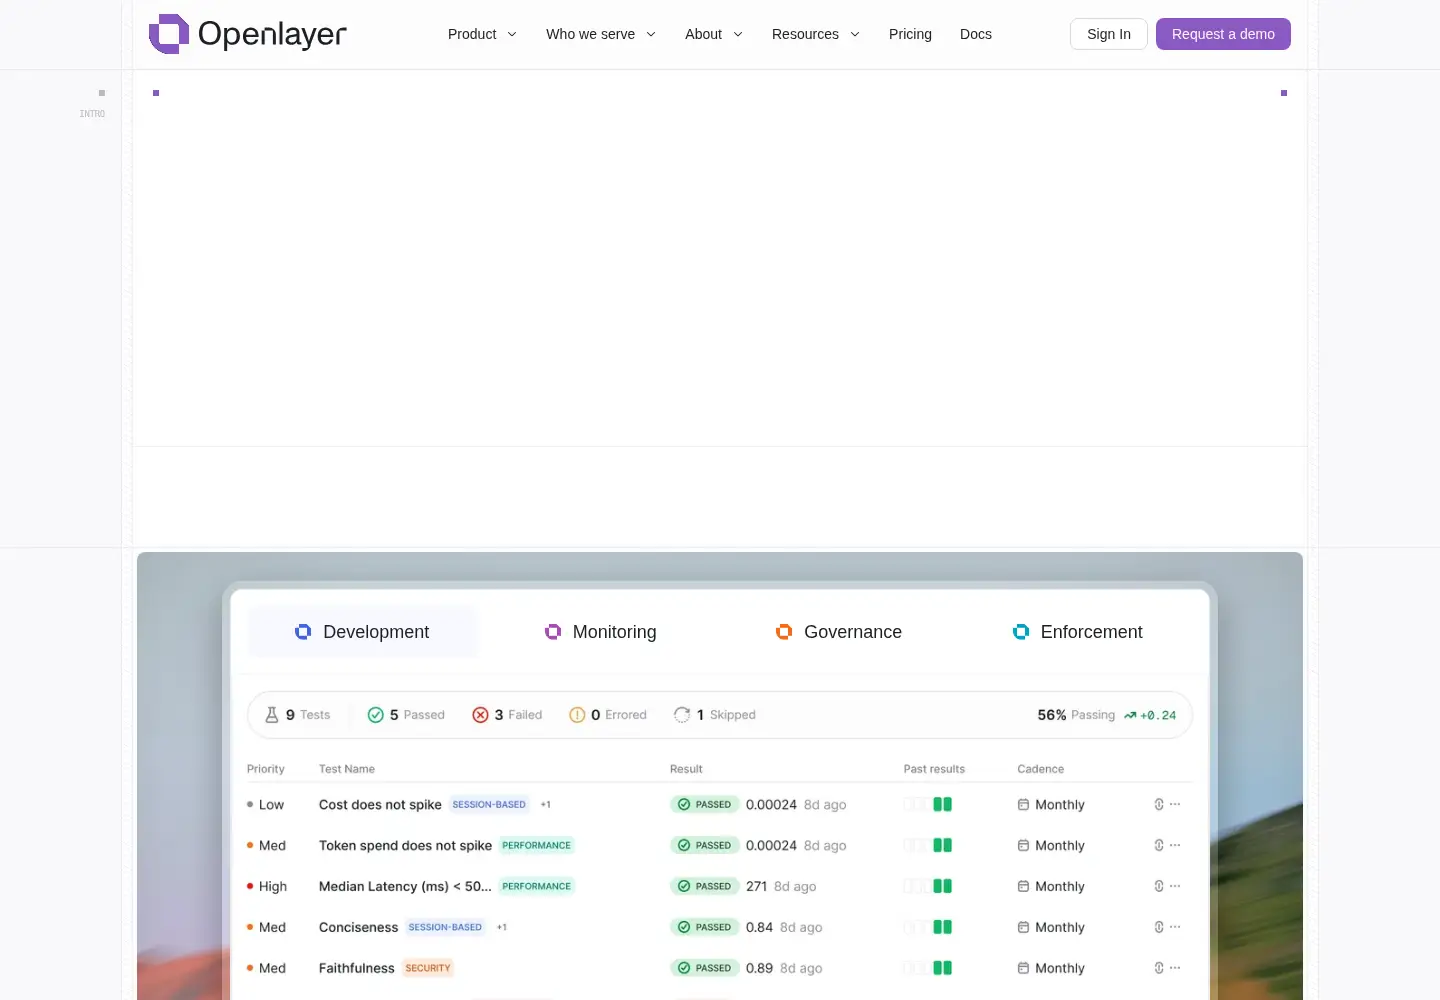Click the orange warning icon for Errored
Screen dimensions: 1440x1000
coord(577,715)
